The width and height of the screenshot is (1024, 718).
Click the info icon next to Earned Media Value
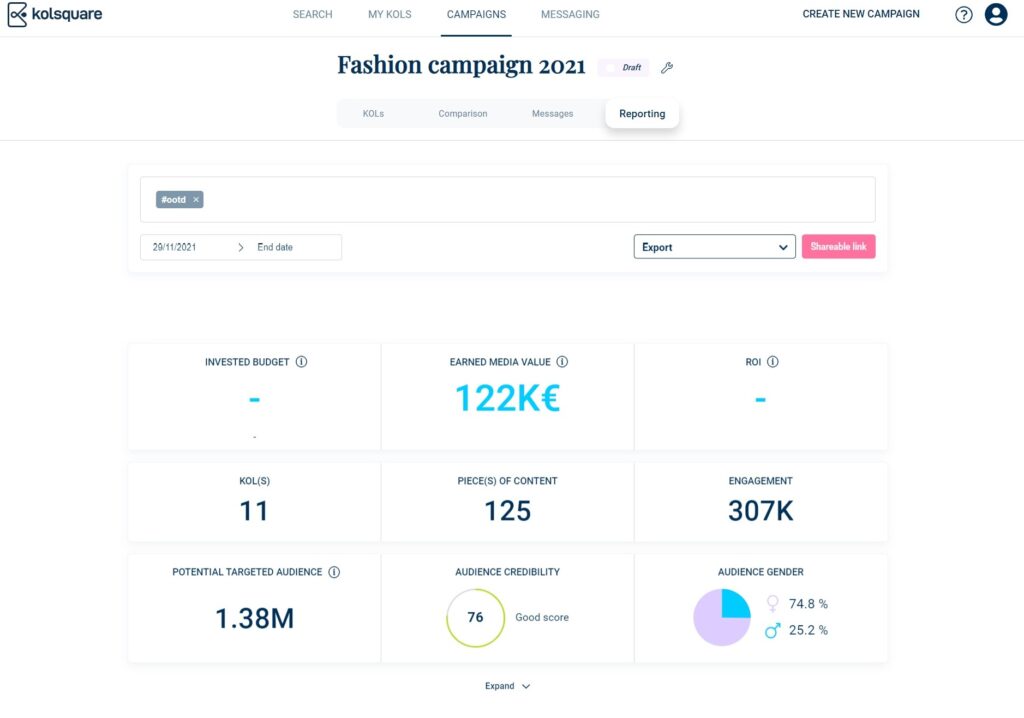(562, 362)
